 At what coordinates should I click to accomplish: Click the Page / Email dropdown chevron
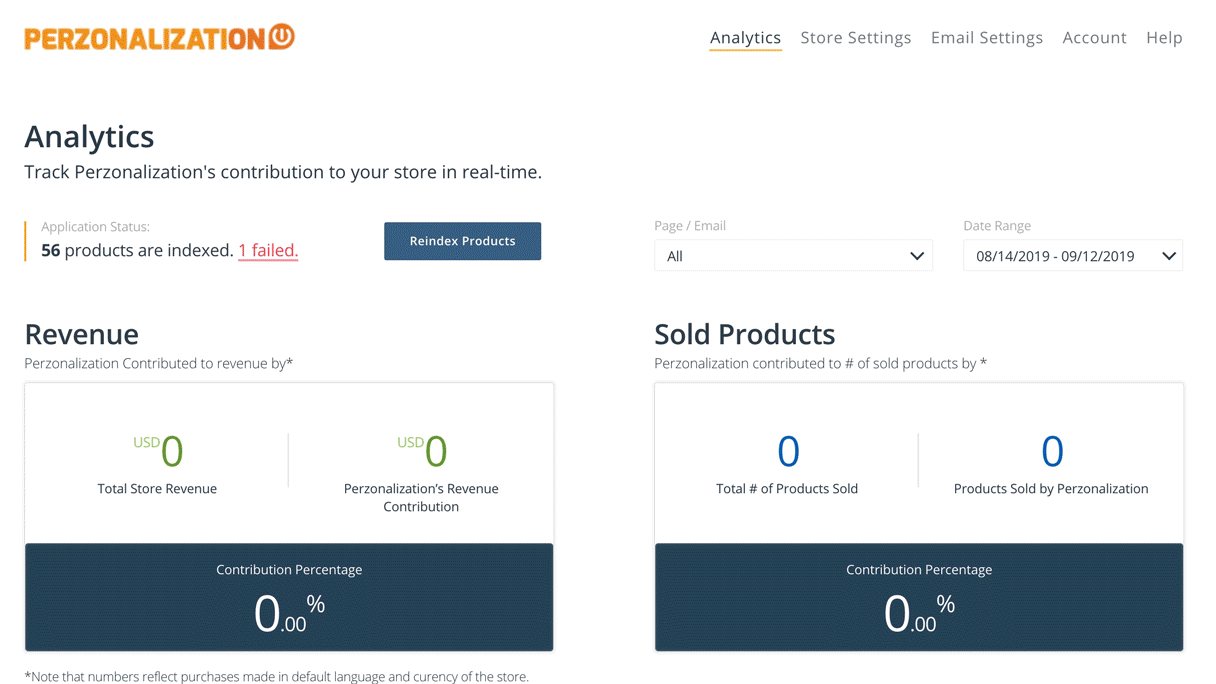click(x=916, y=256)
